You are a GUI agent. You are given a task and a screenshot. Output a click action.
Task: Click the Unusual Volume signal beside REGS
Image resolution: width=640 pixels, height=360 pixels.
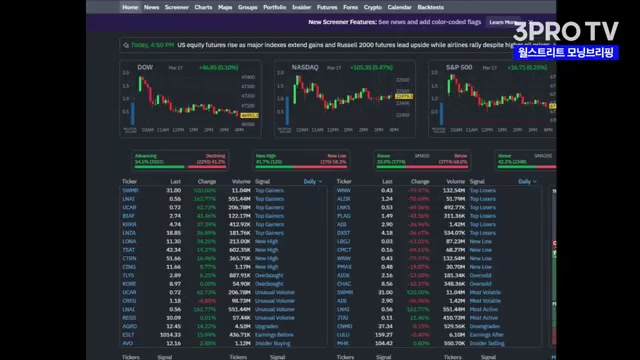(274, 318)
